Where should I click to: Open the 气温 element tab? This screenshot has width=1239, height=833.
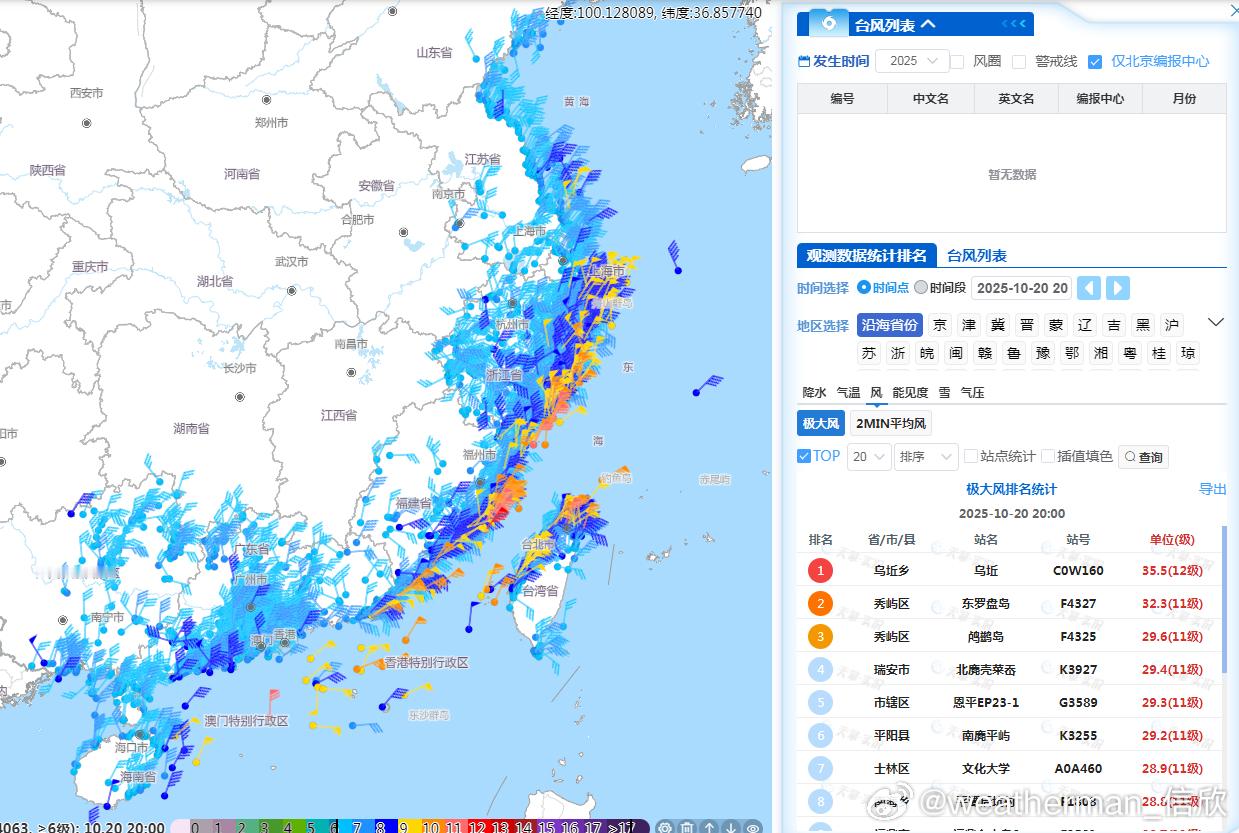848,393
